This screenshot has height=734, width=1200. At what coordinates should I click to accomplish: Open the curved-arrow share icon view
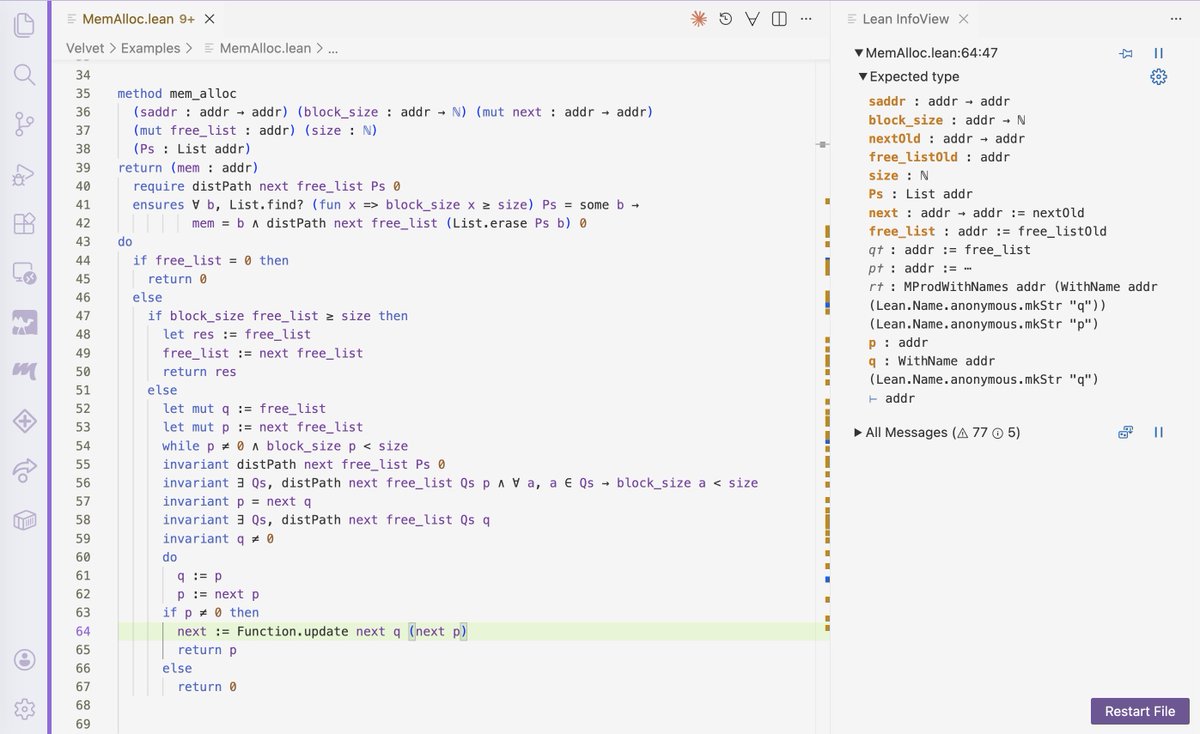click(24, 470)
